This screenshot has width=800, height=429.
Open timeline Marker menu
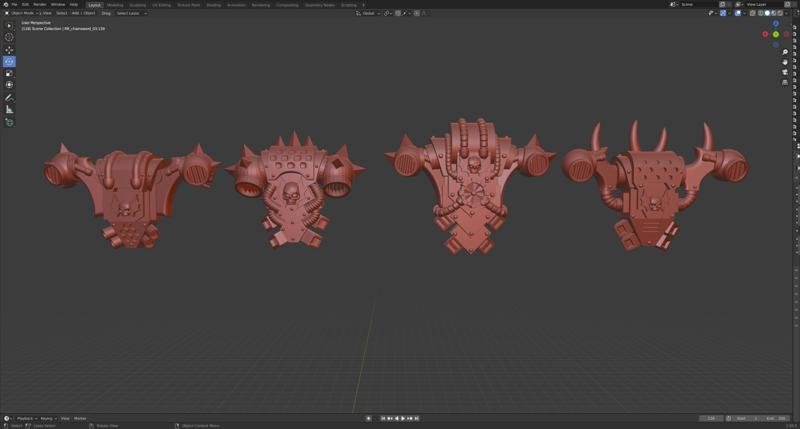[x=80, y=418]
